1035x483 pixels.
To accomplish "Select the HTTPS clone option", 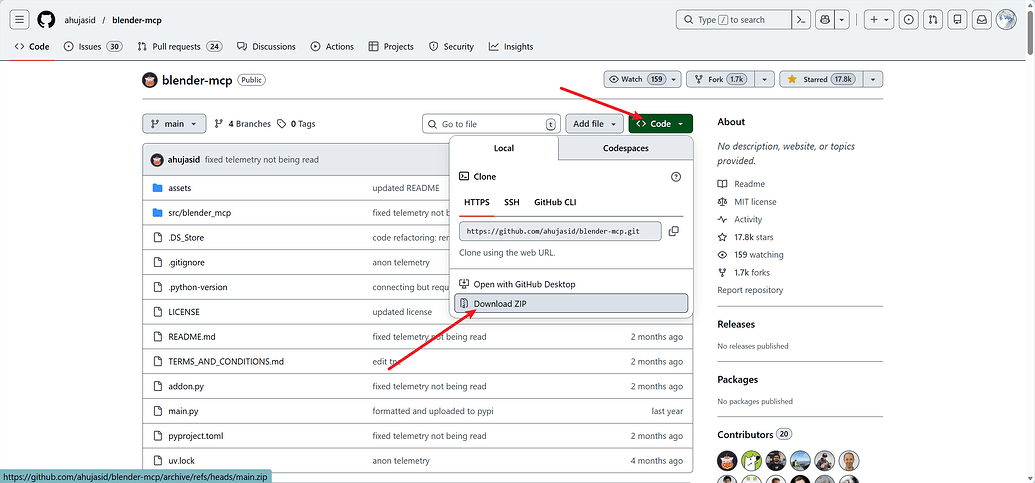I will 477,202.
